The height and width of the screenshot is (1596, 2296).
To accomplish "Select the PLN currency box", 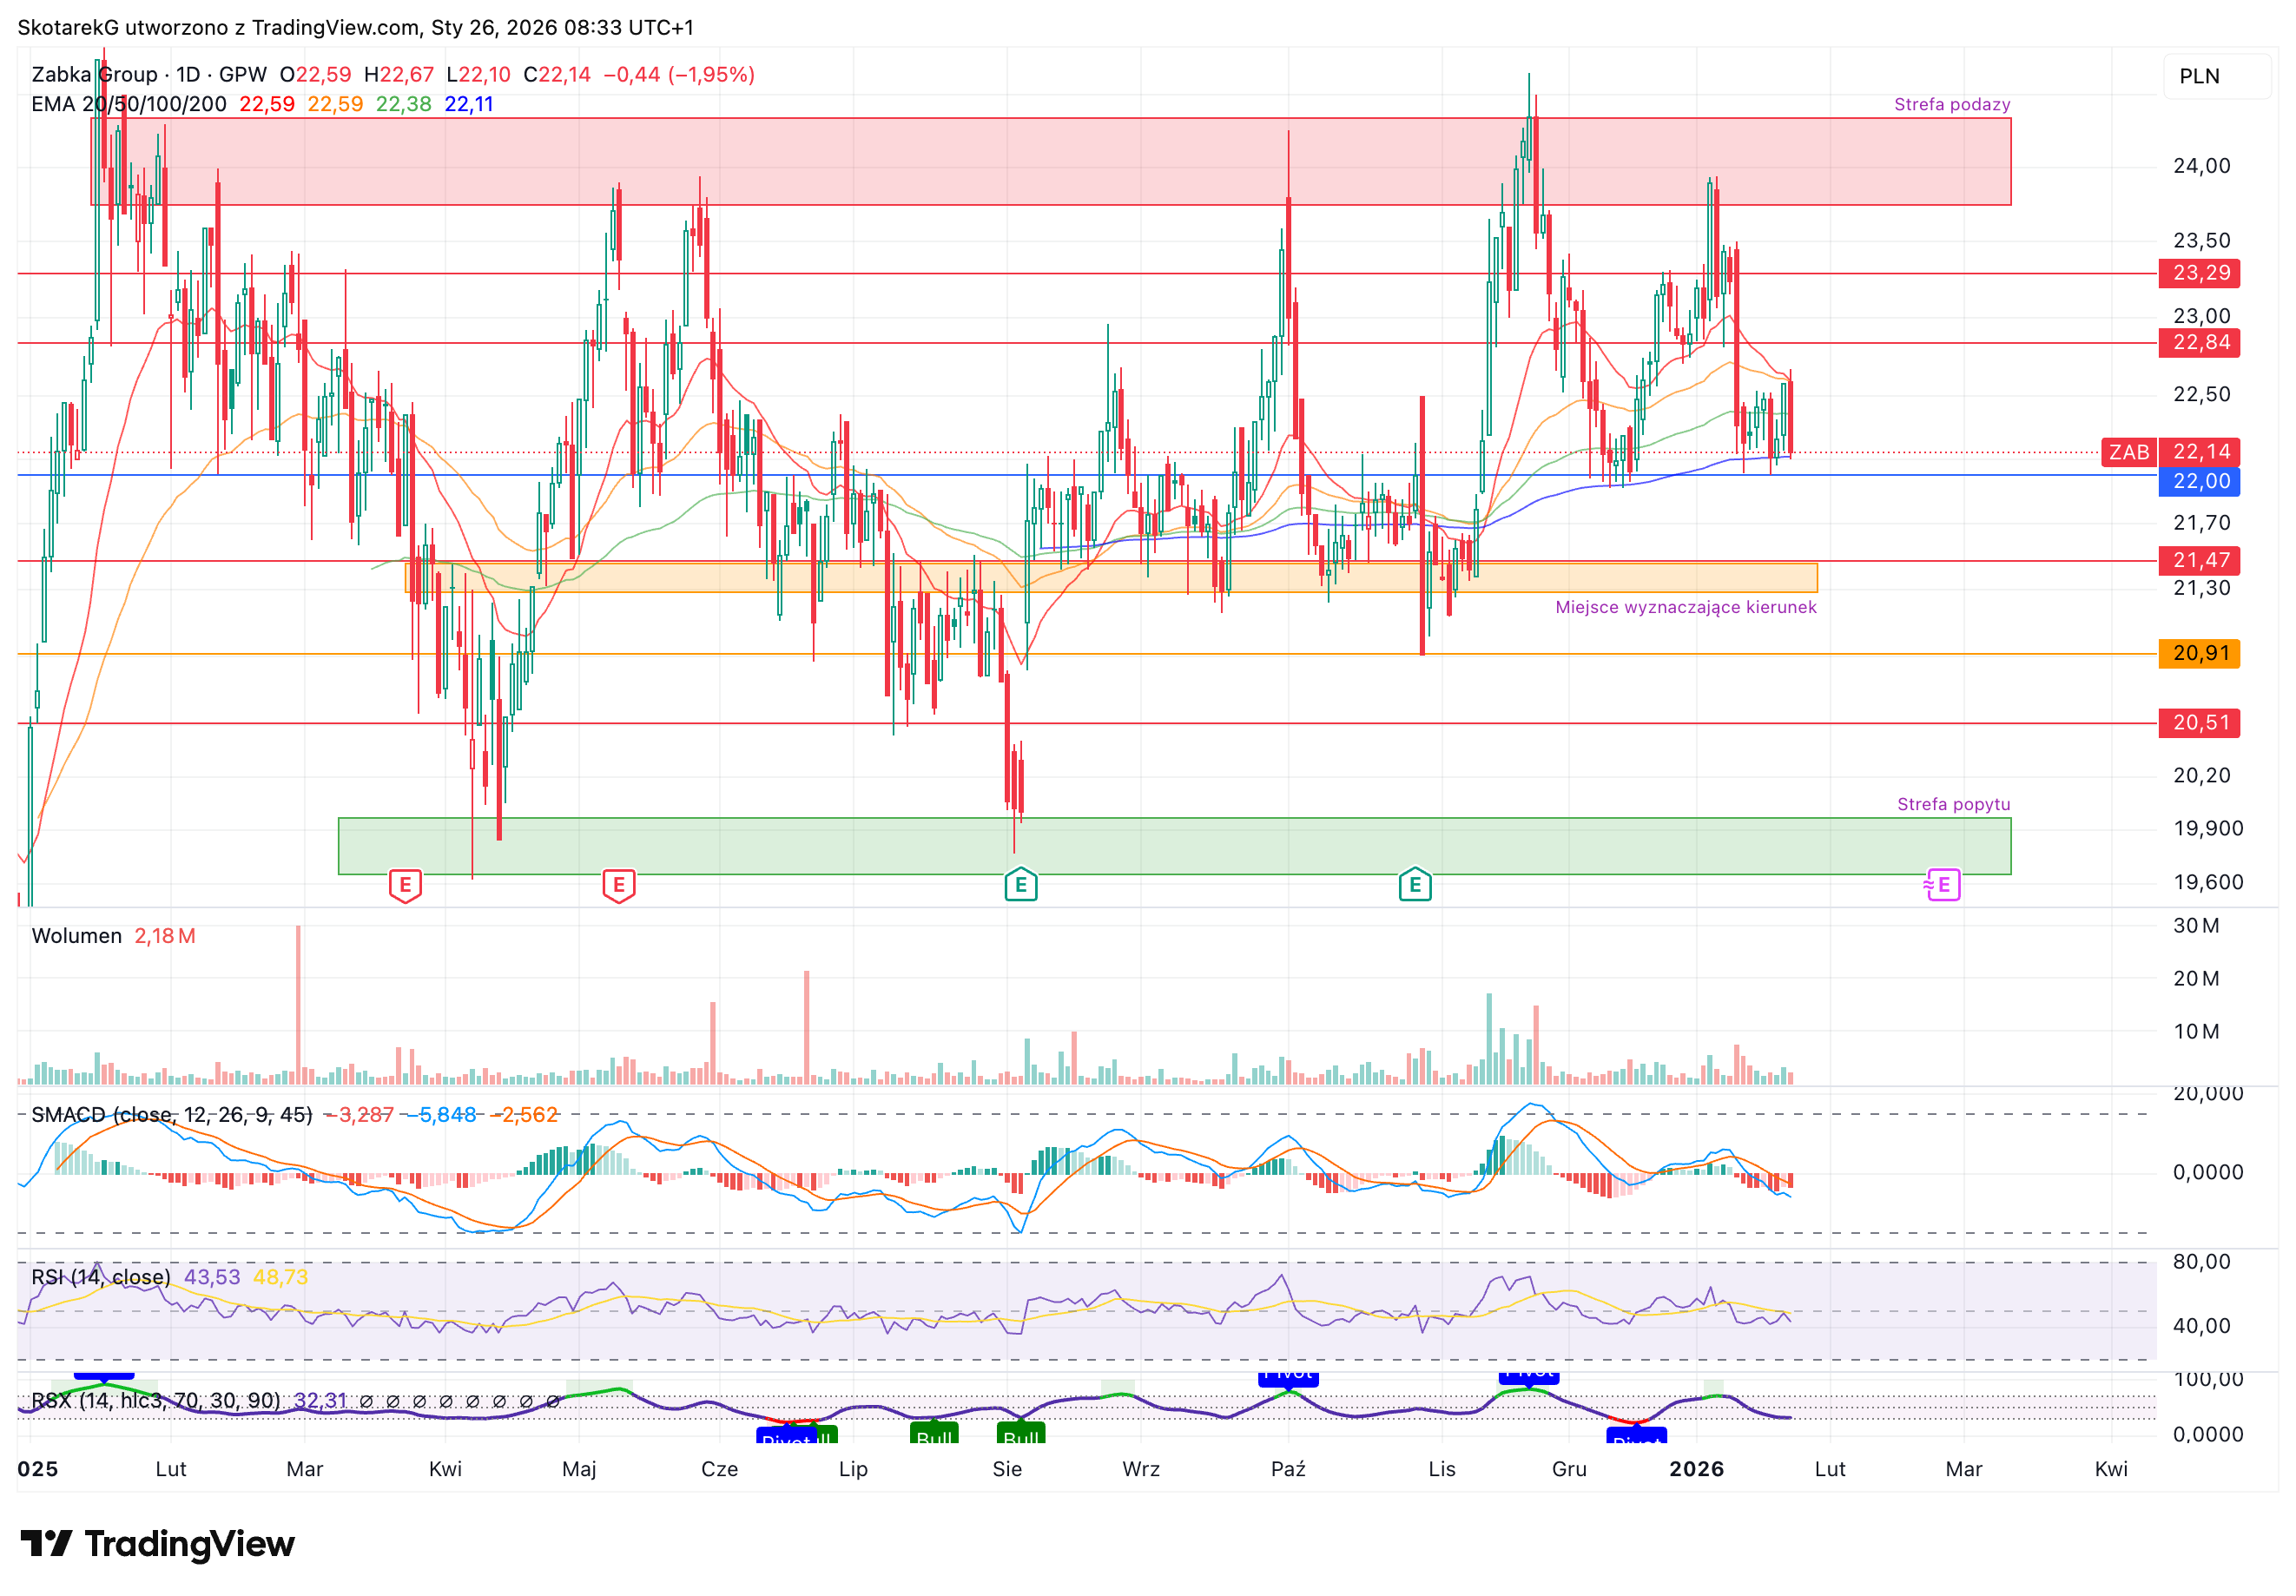I will pos(2217,76).
